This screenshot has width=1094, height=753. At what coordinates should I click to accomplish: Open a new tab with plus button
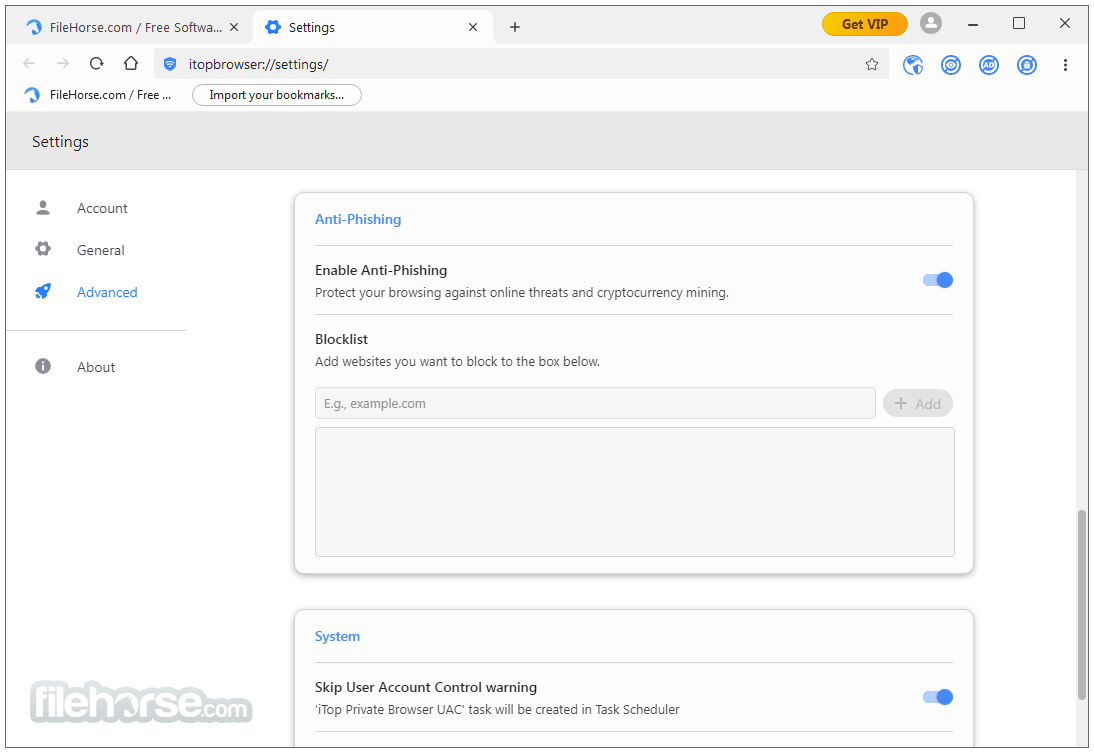point(515,27)
